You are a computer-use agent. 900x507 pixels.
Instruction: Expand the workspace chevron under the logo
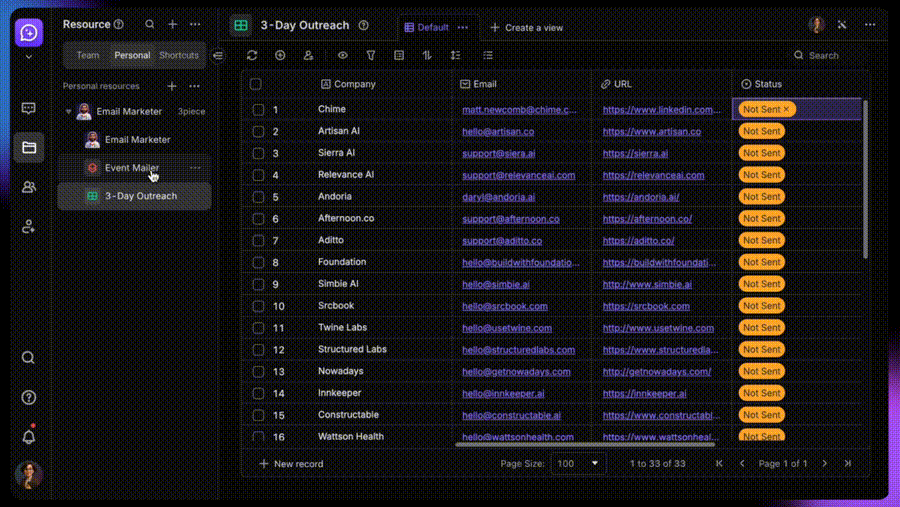click(x=29, y=57)
